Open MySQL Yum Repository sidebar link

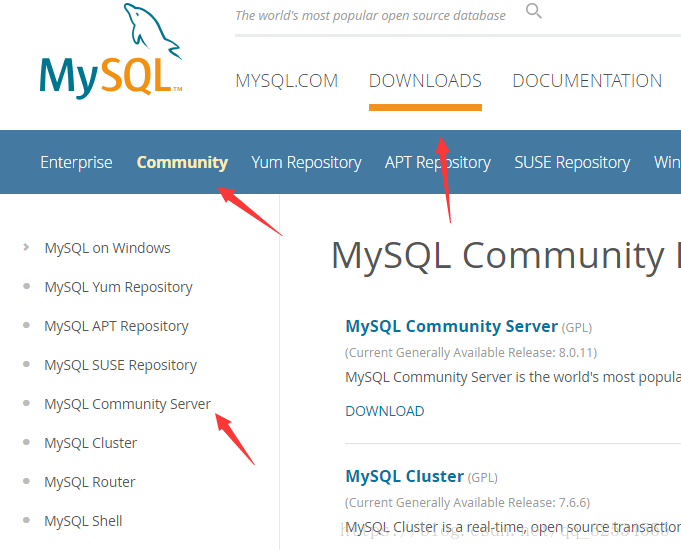pos(118,287)
